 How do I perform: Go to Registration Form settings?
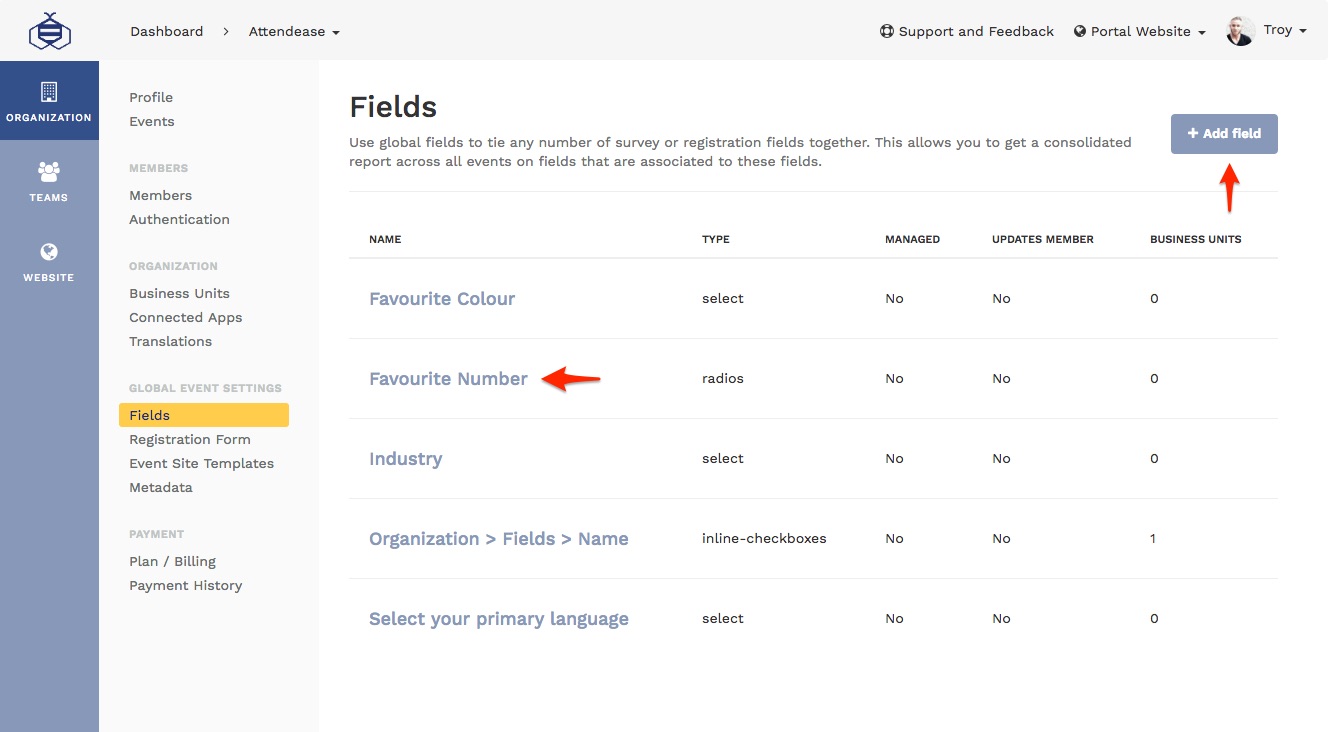189,439
